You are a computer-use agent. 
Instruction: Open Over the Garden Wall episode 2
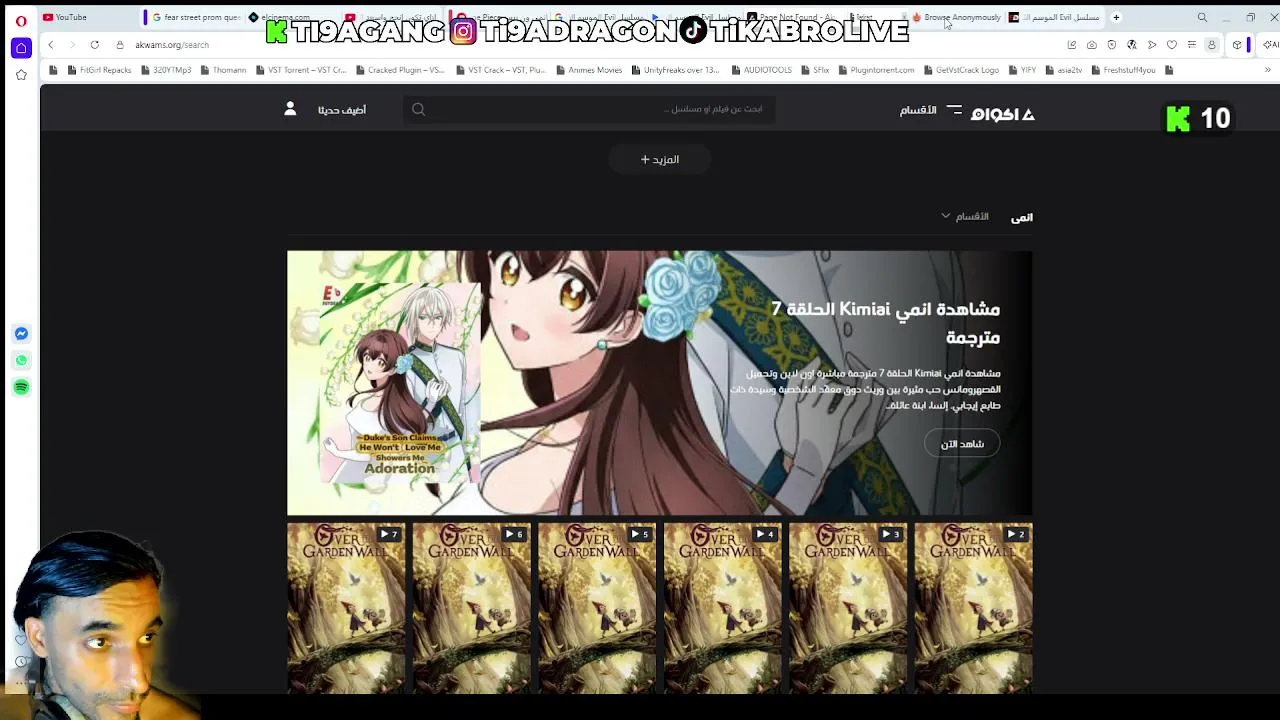973,608
